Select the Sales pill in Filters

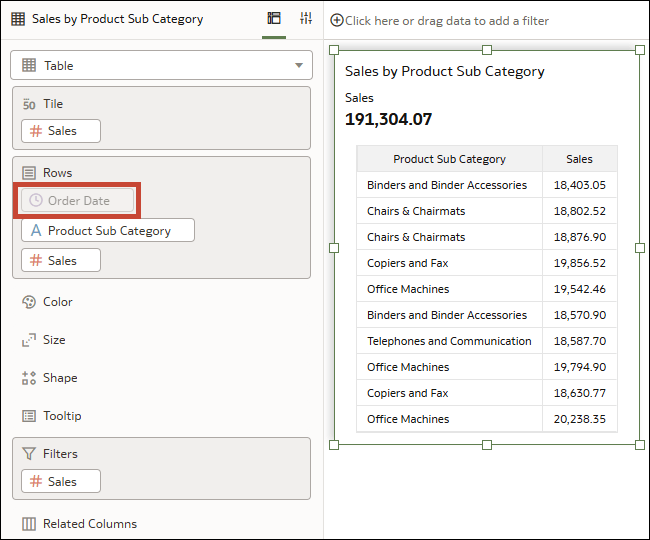62,481
